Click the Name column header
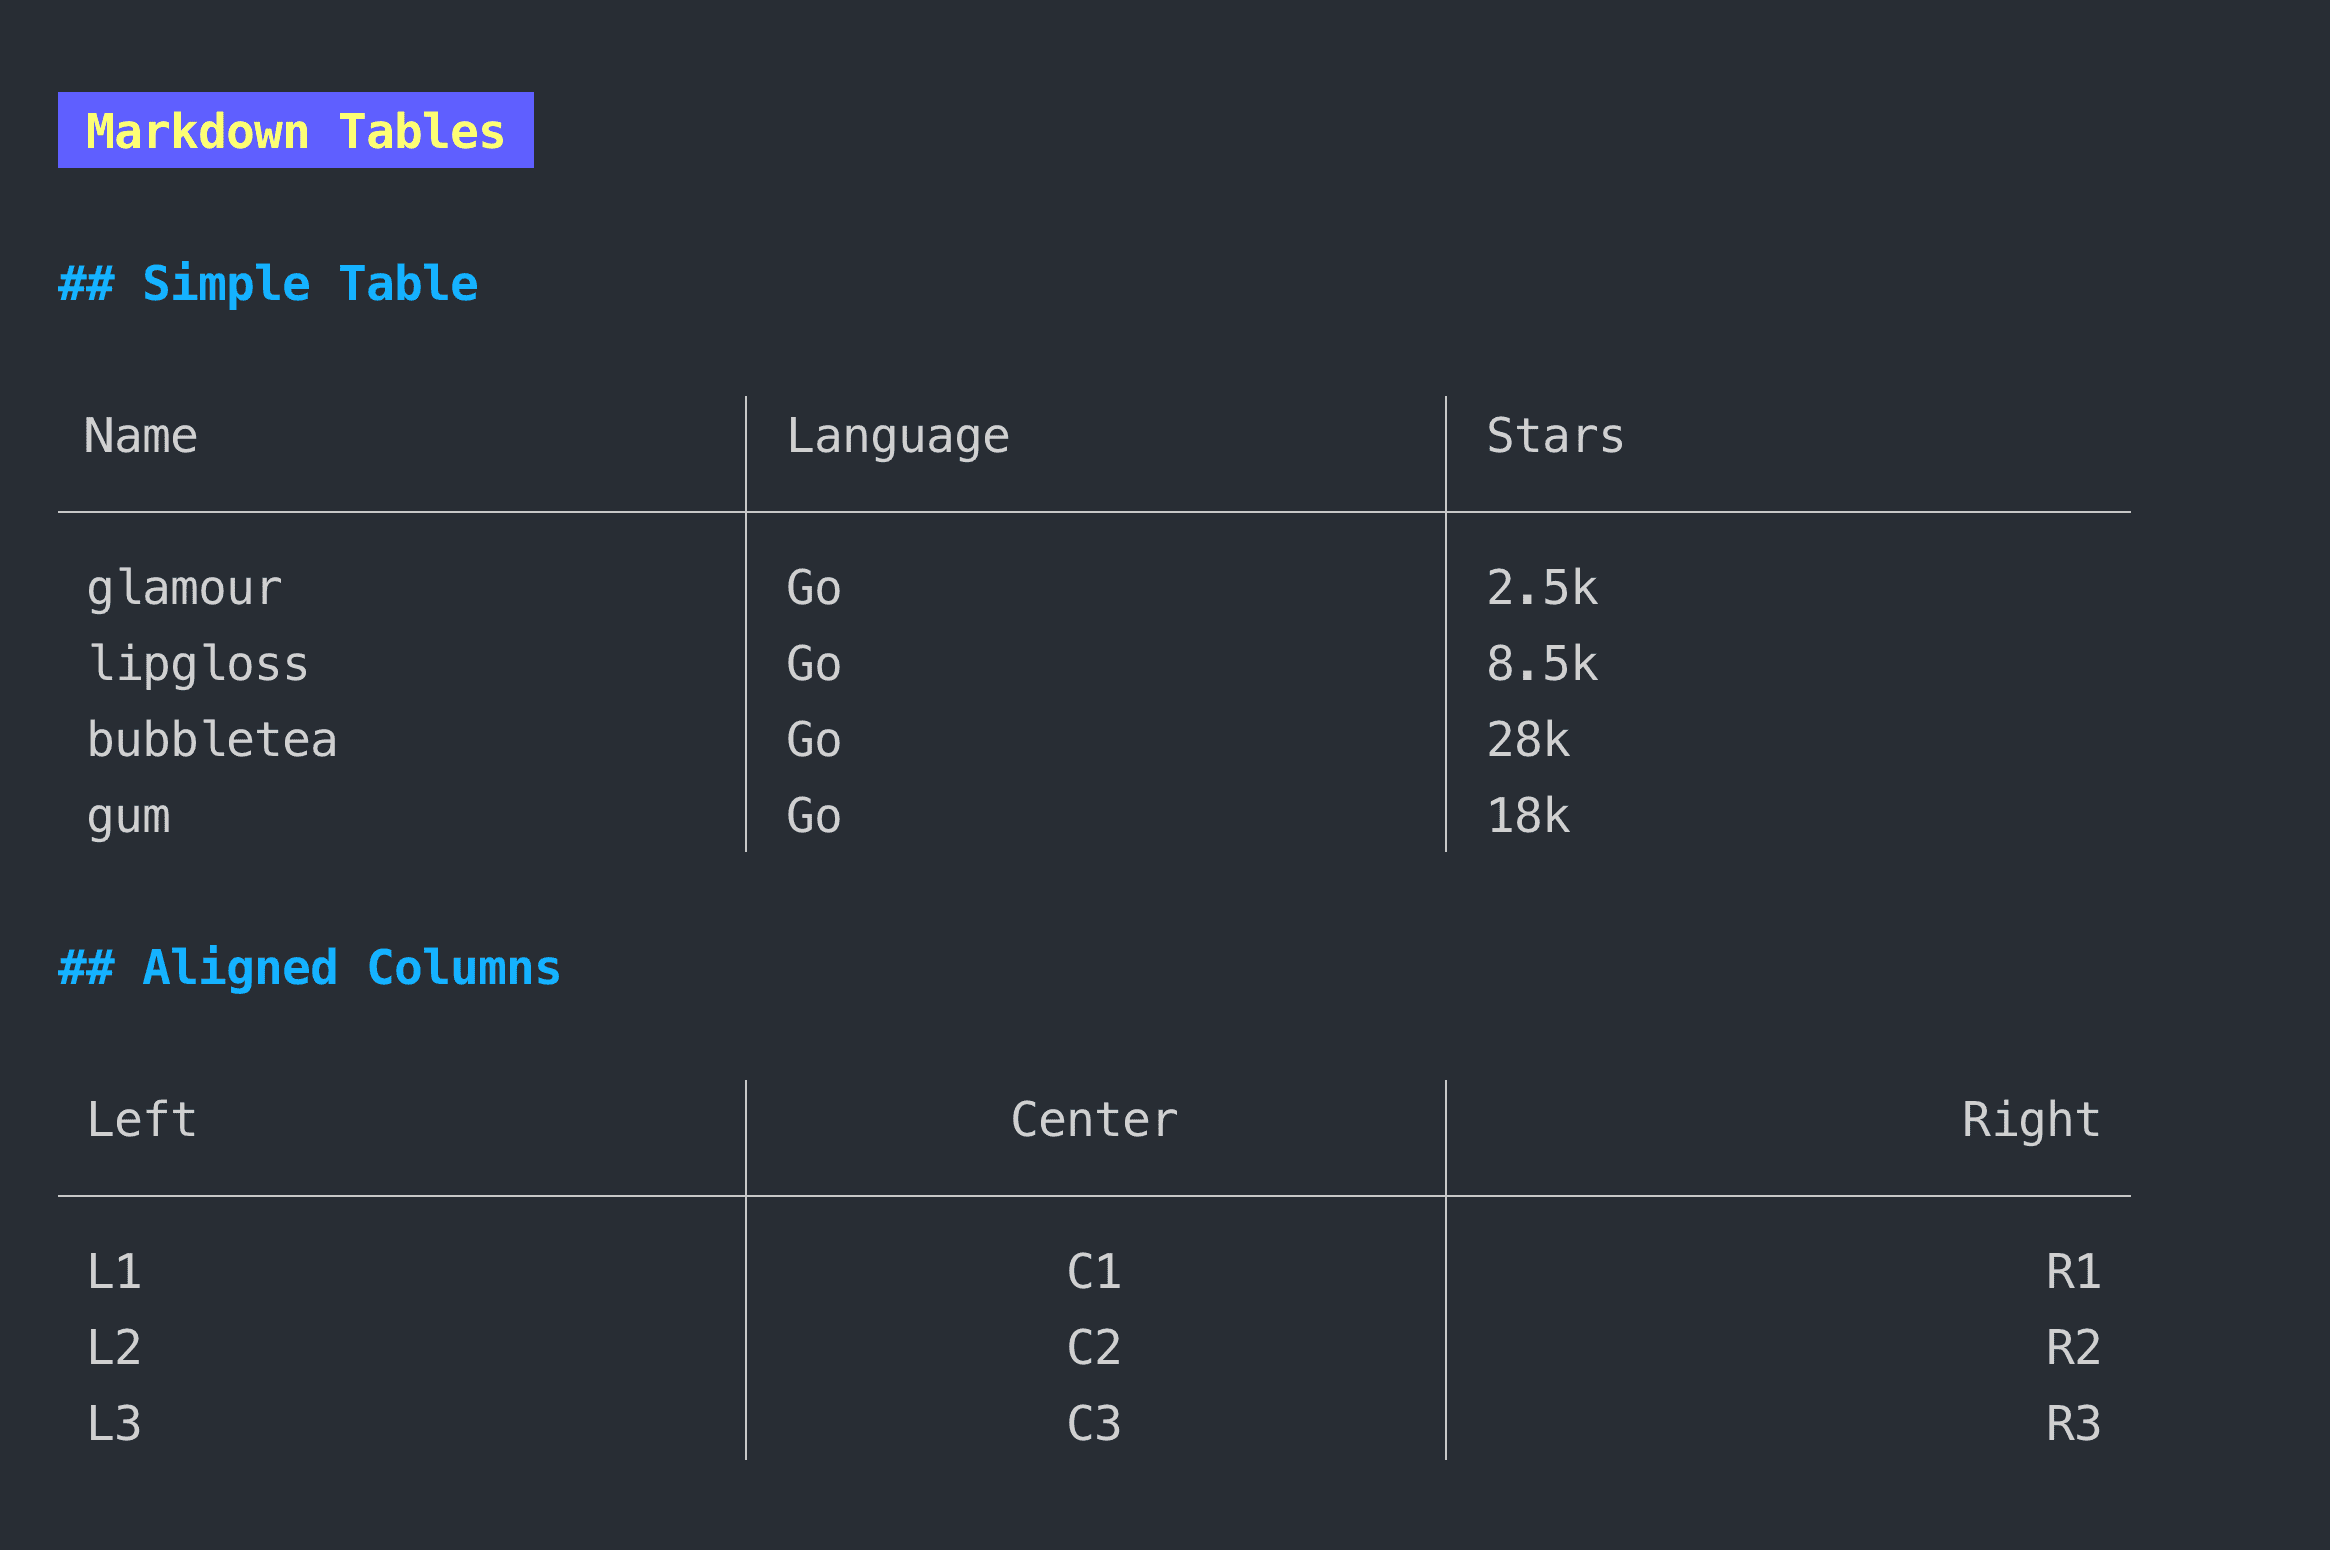 (x=141, y=436)
